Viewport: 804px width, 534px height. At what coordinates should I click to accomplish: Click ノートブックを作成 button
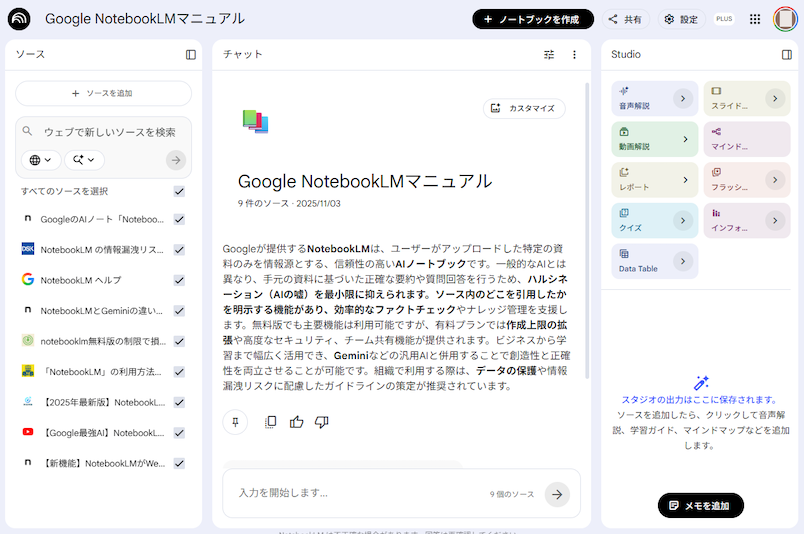click(533, 19)
